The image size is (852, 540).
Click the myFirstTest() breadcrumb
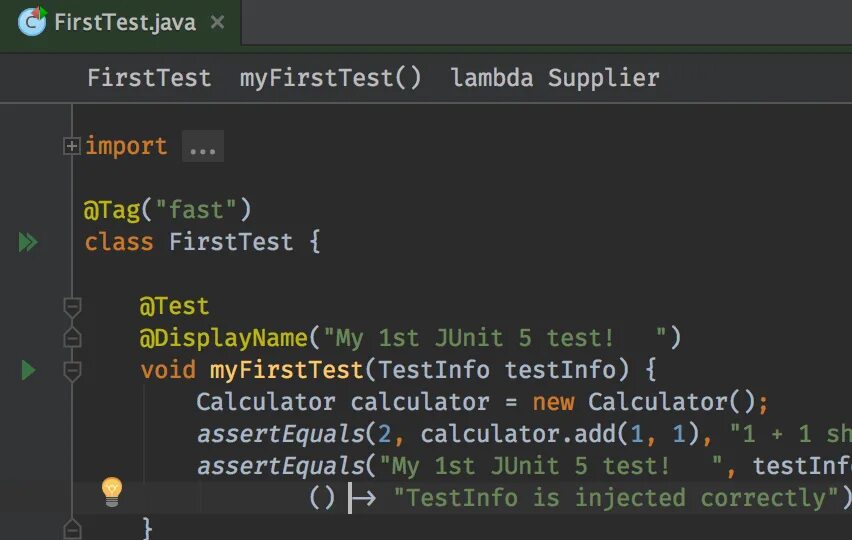(331, 78)
